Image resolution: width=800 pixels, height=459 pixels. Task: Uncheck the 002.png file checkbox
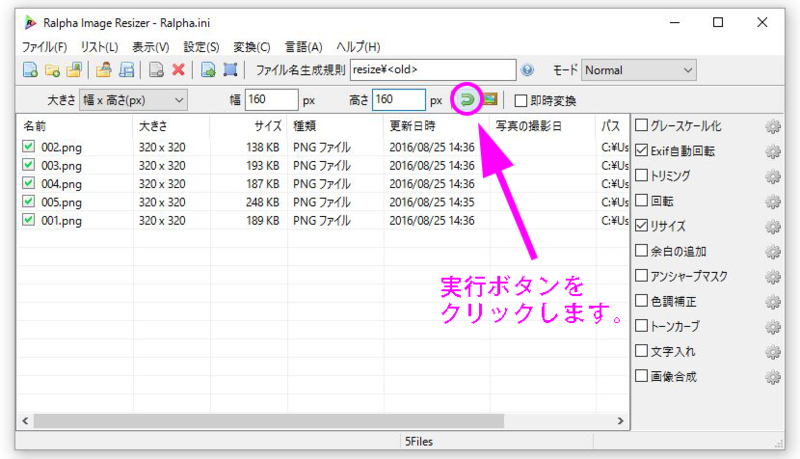(29, 146)
